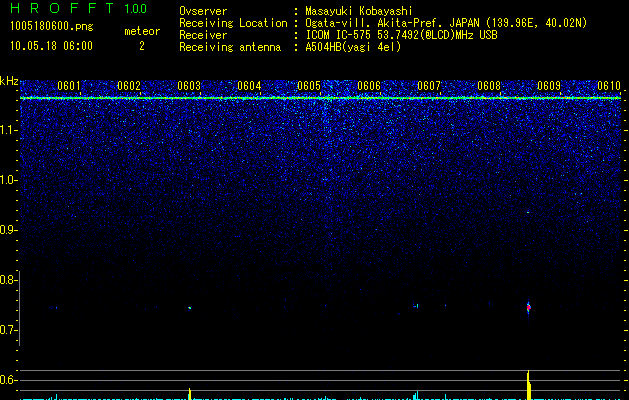Viewport: 629px width, 400px height.
Task: Click the 0606 time marker
Action: (369, 86)
